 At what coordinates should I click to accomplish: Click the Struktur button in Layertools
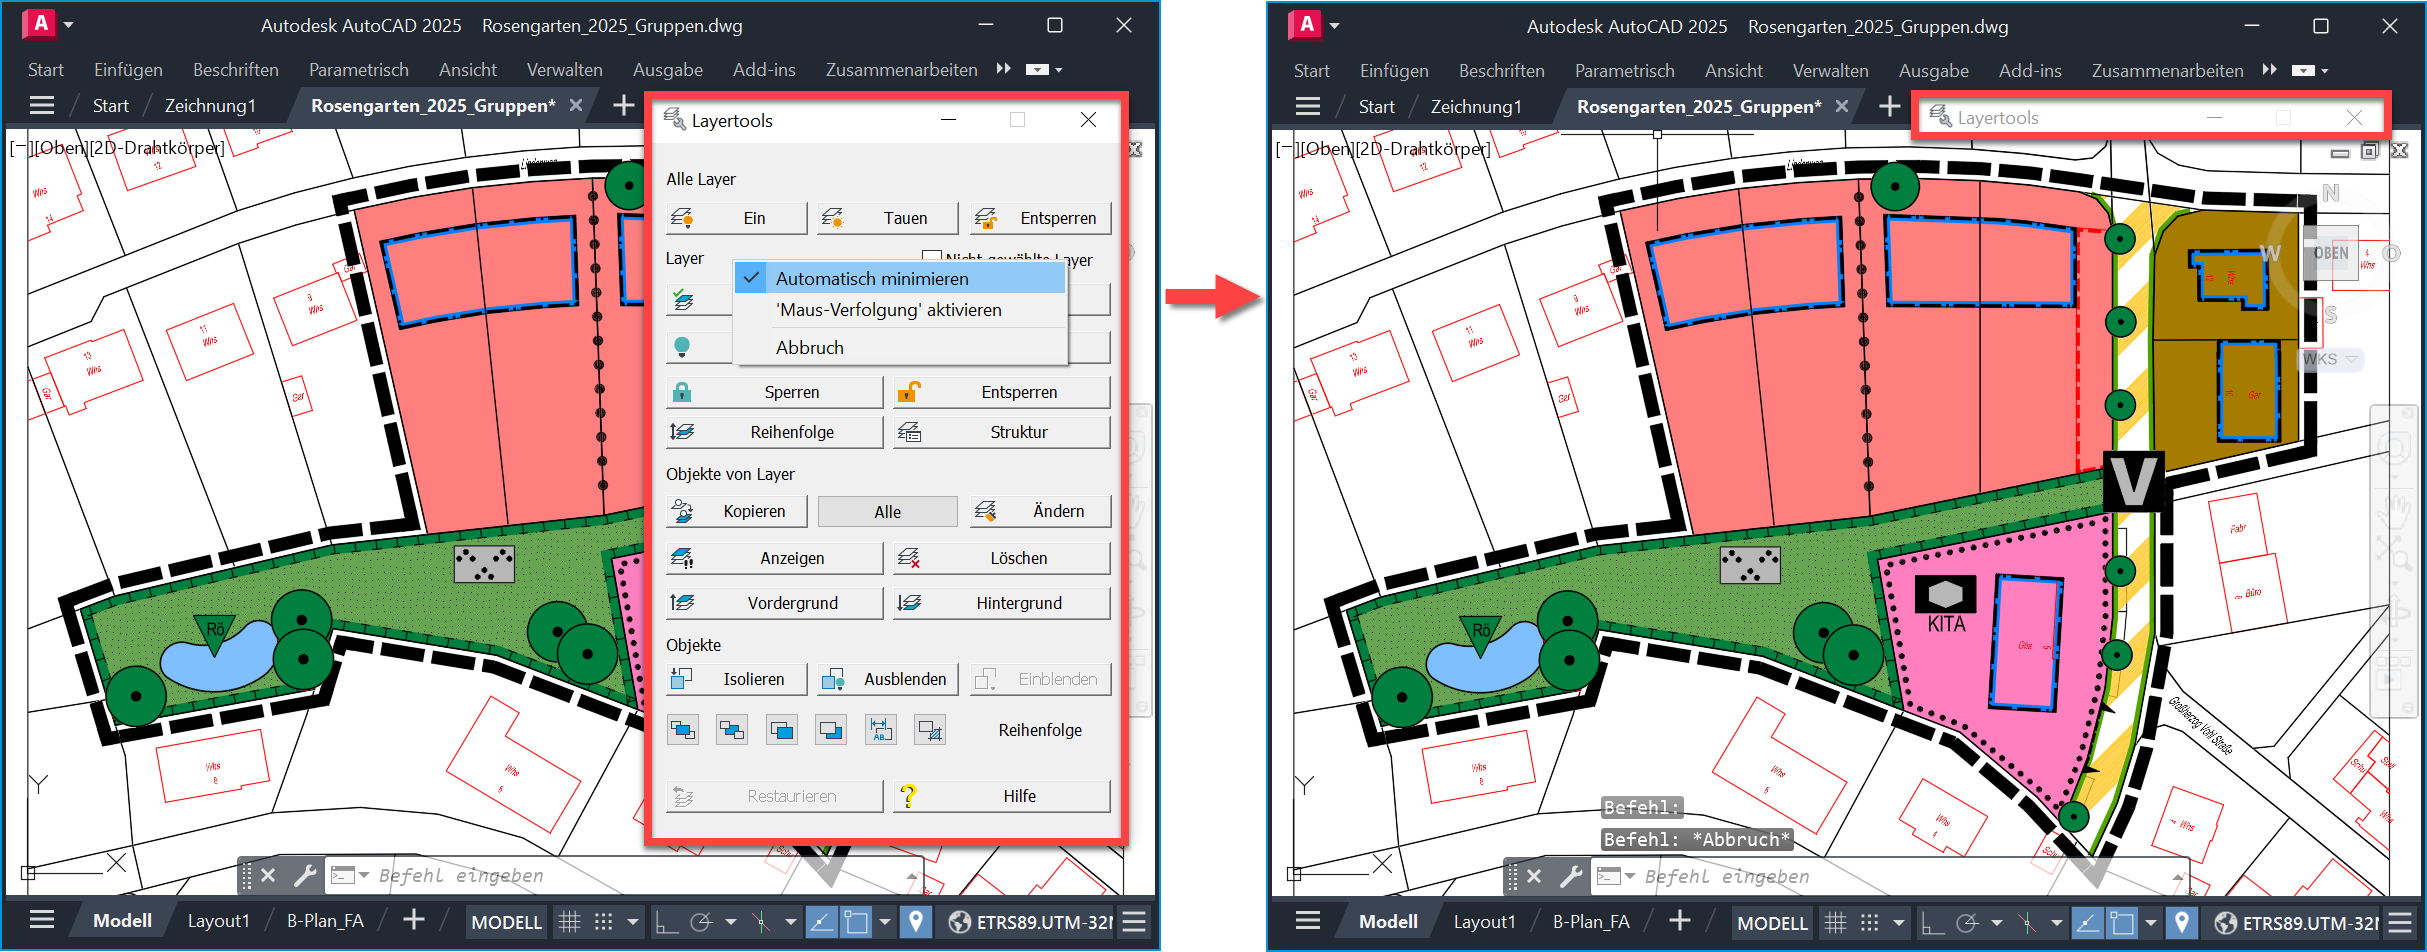point(1001,432)
